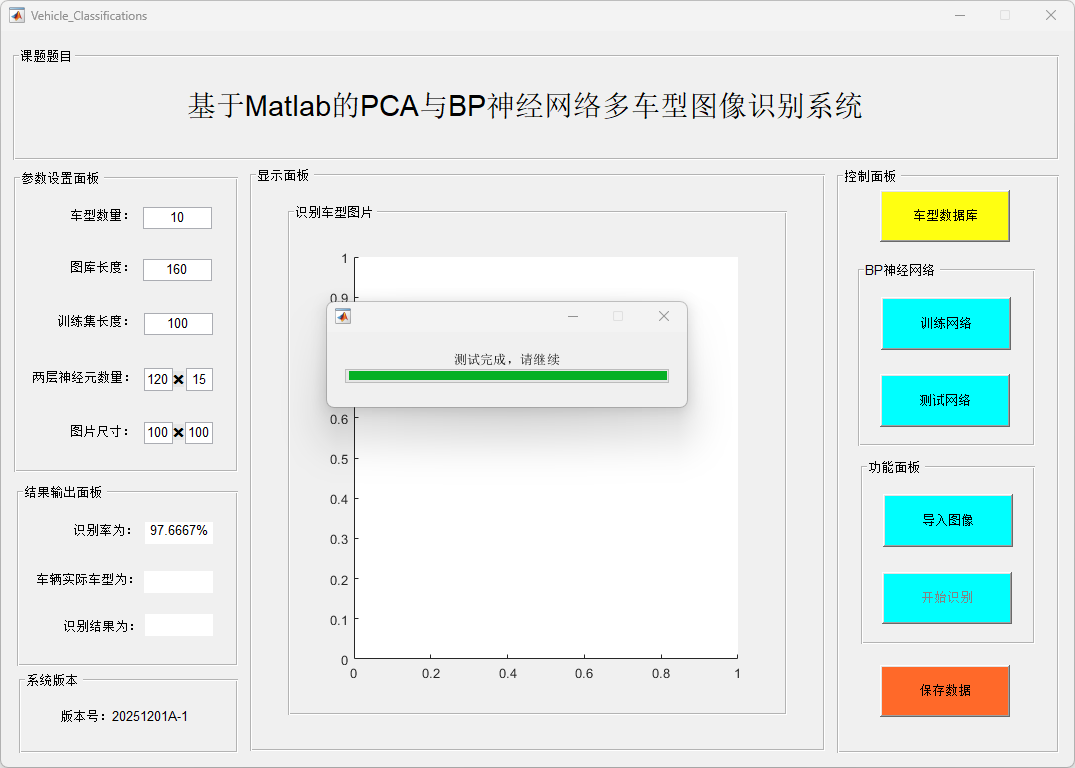Image resolution: width=1075 pixels, height=768 pixels.
Task: Select the 图库长度 value field
Action: pyautogui.click(x=177, y=270)
